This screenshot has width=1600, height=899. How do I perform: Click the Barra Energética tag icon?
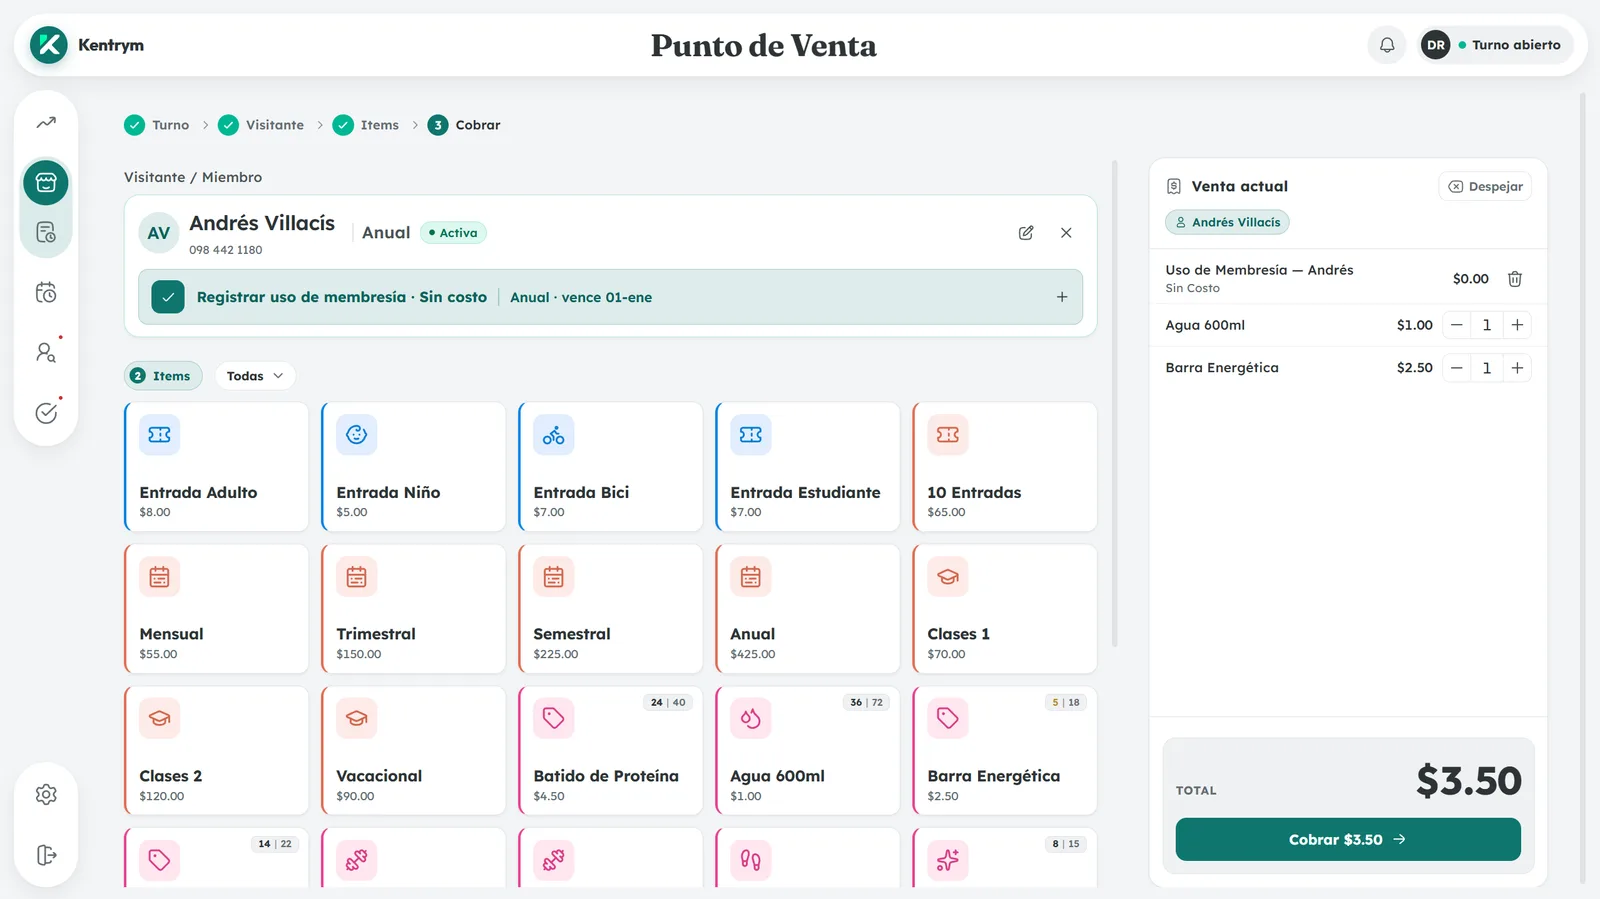click(x=948, y=718)
